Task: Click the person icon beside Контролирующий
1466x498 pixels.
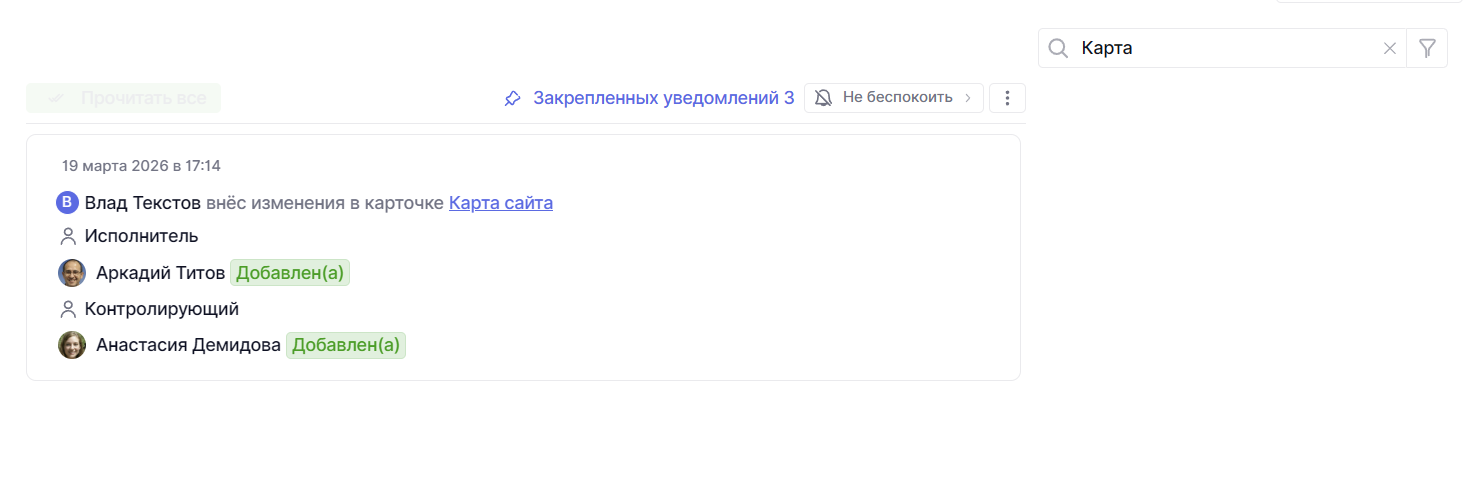Action: click(68, 309)
